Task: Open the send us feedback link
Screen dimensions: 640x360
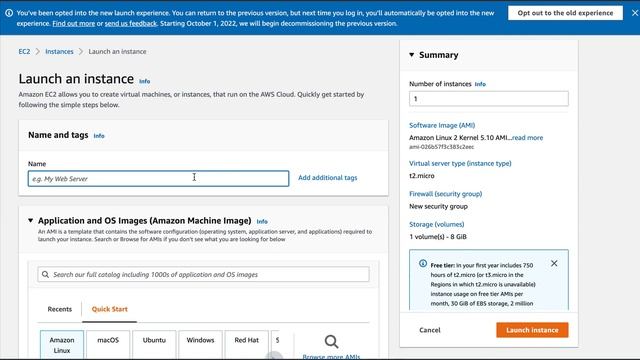Action: [x=131, y=24]
